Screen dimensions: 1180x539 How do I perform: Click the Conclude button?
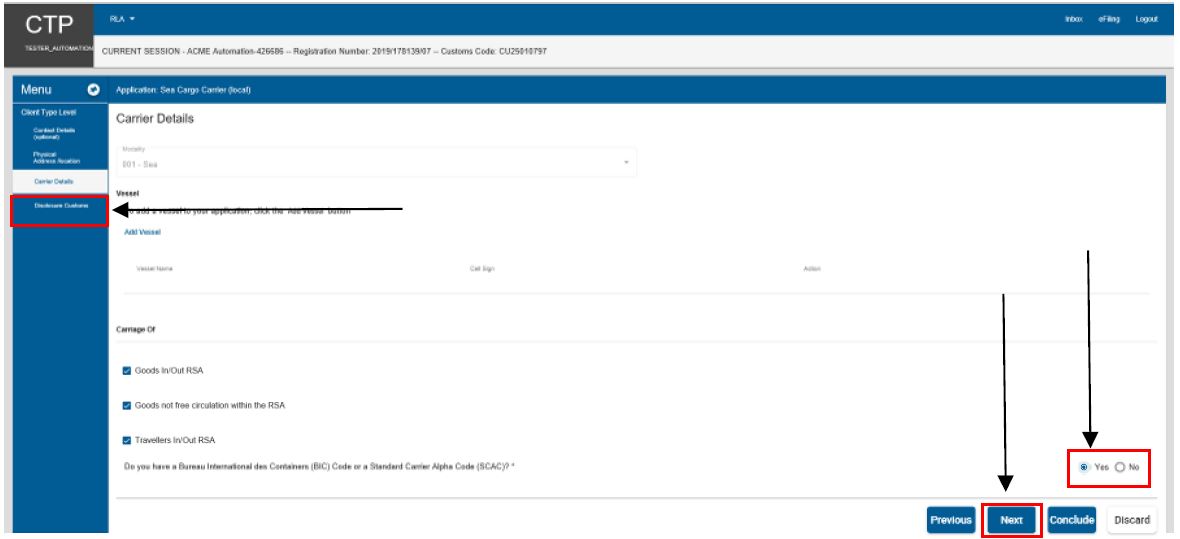pos(1072,520)
